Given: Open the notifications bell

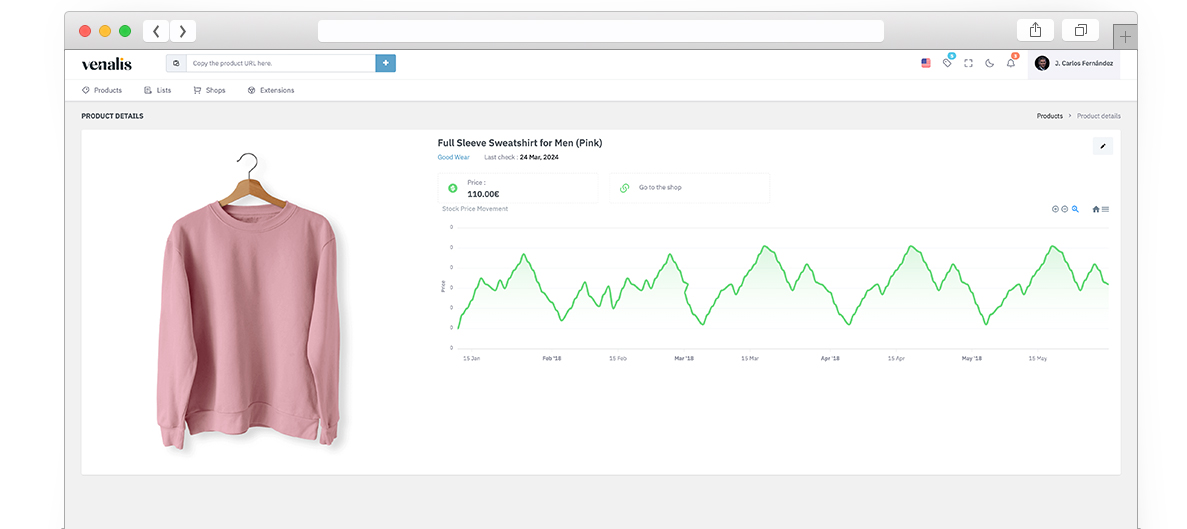Looking at the screenshot, I should point(1010,63).
